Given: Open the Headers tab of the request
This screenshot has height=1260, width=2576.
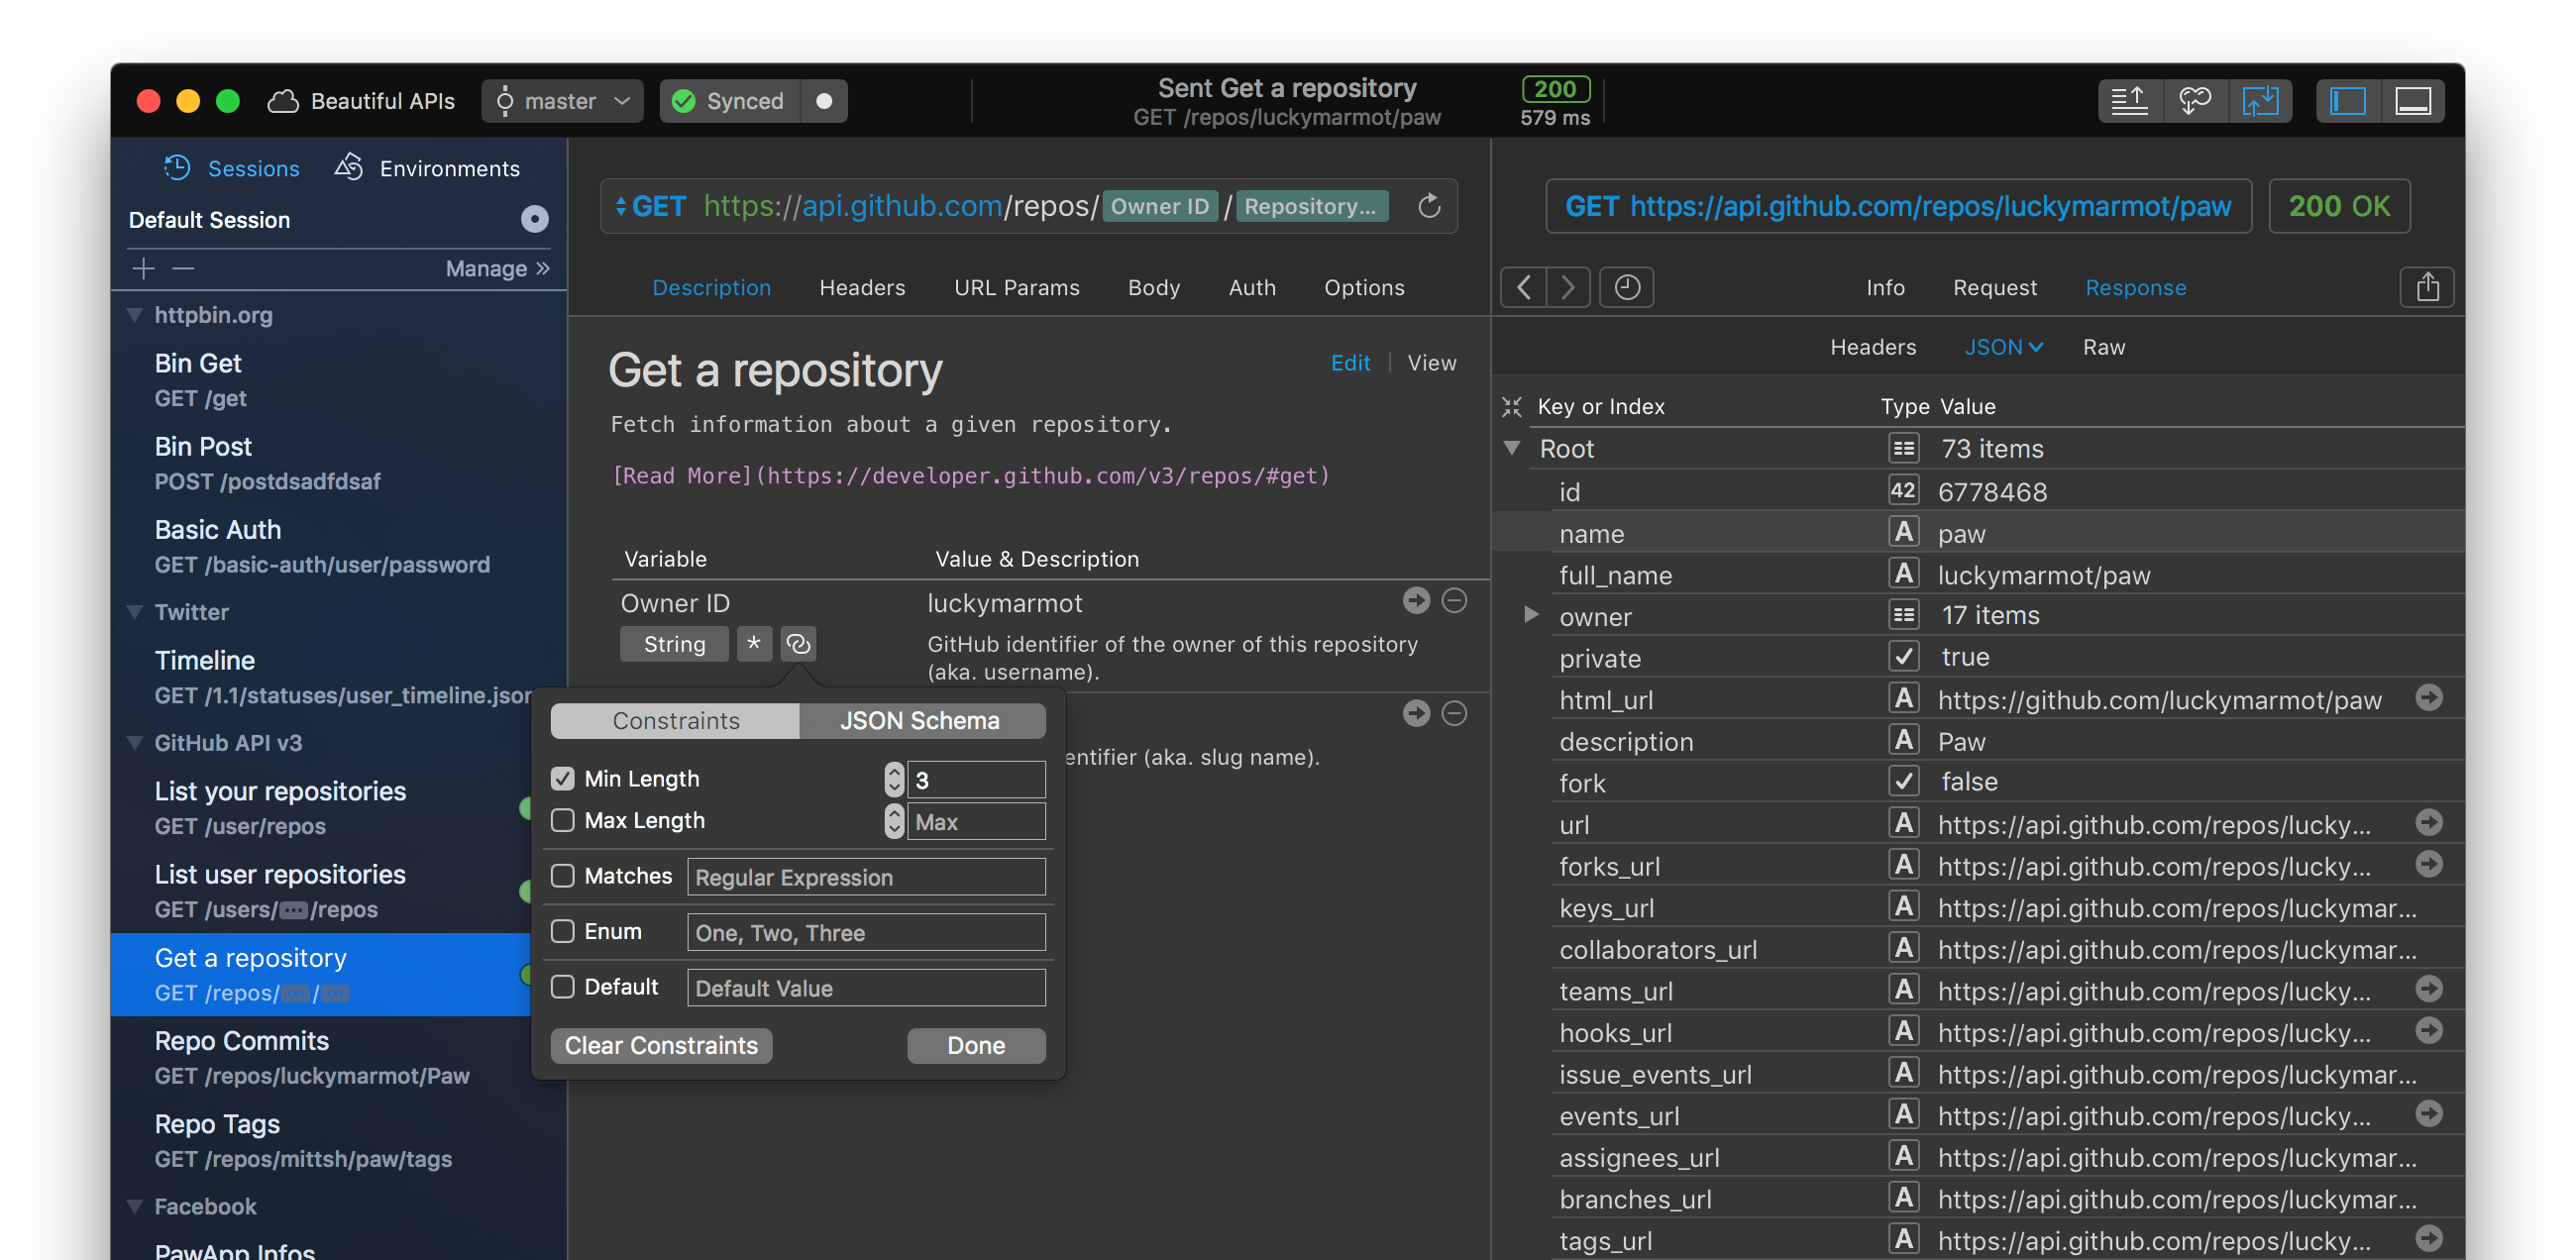Looking at the screenshot, I should [x=862, y=288].
